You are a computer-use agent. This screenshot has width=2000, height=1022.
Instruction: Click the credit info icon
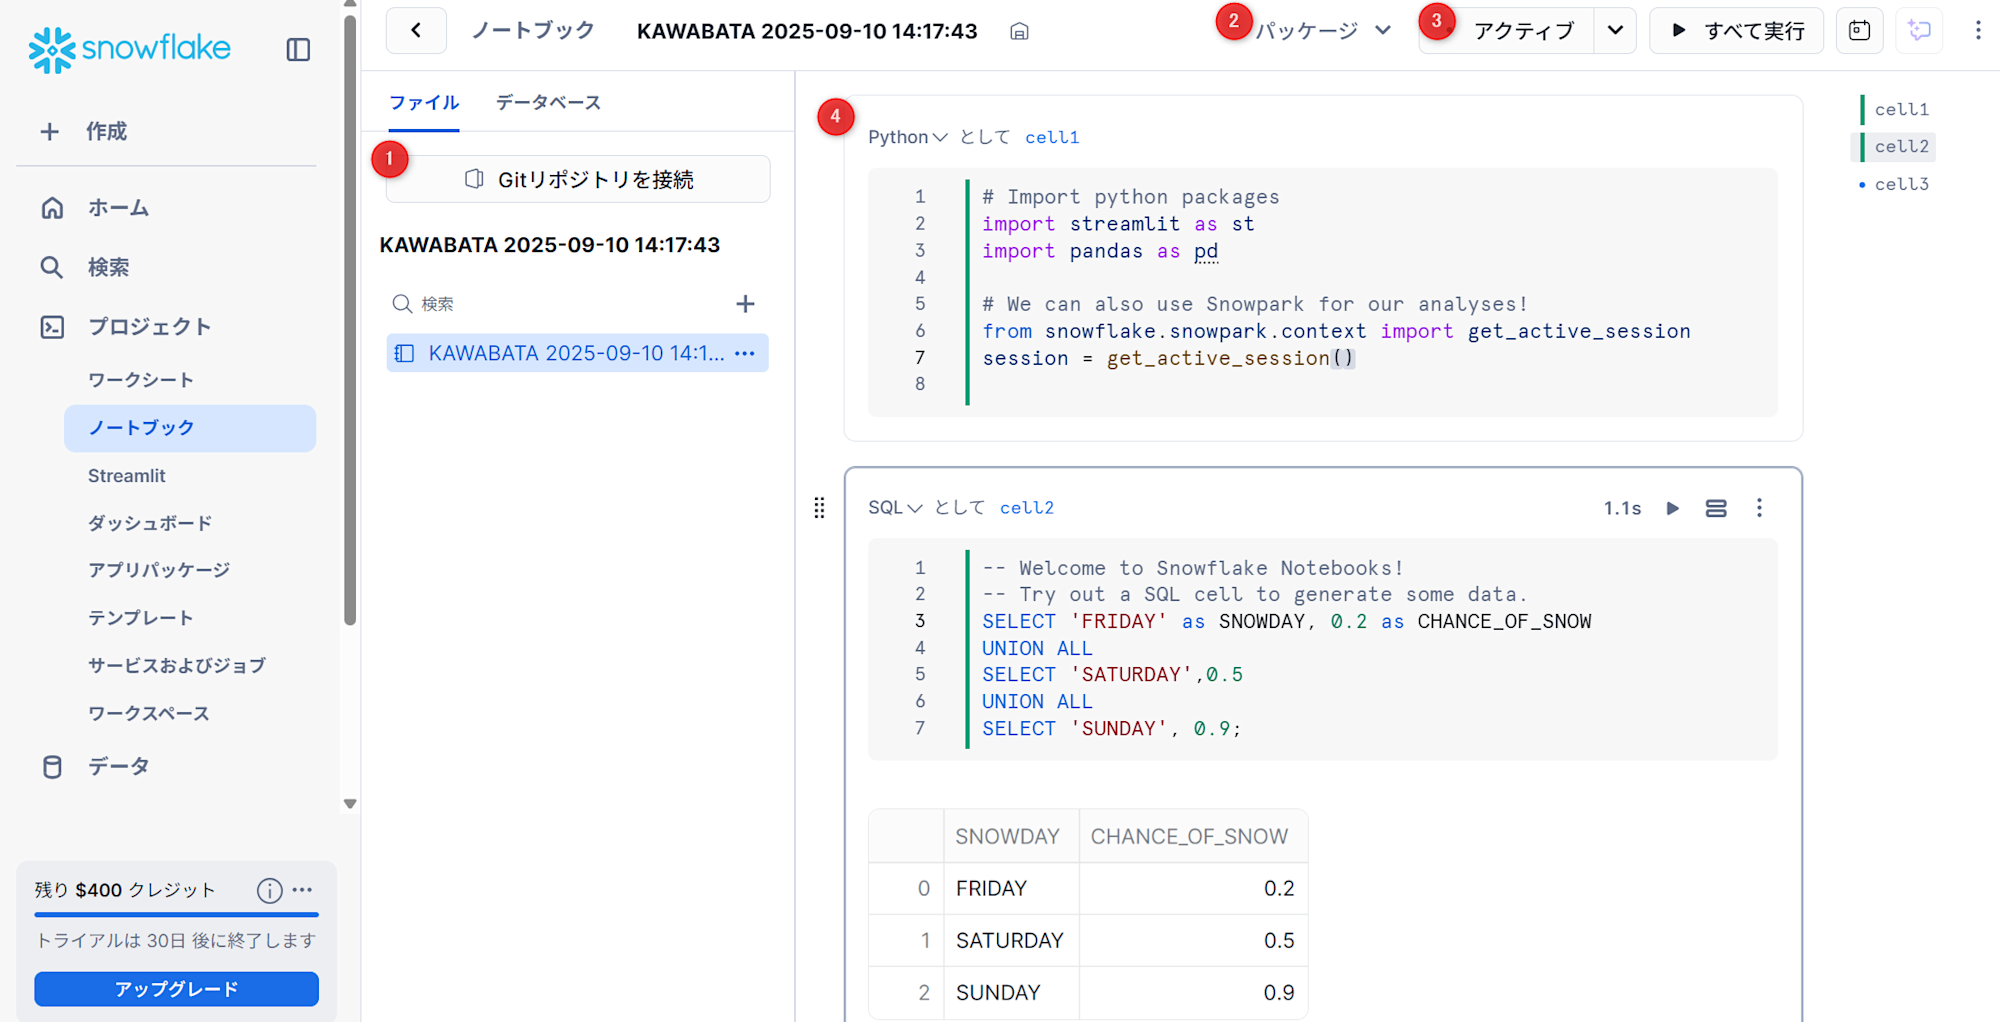tap(269, 890)
